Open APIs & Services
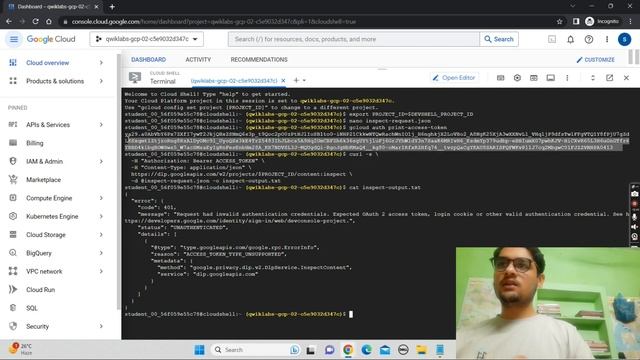640x360 pixels. click(48, 125)
